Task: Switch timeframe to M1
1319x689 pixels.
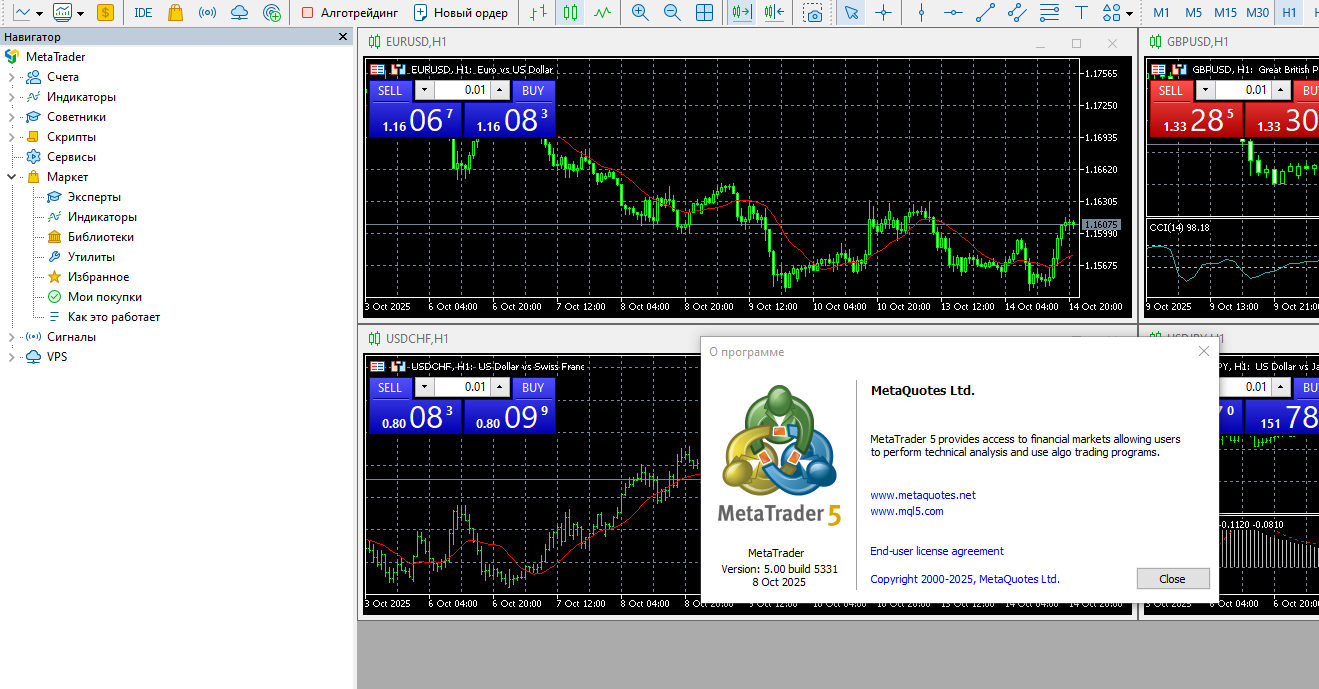Action: point(1161,13)
